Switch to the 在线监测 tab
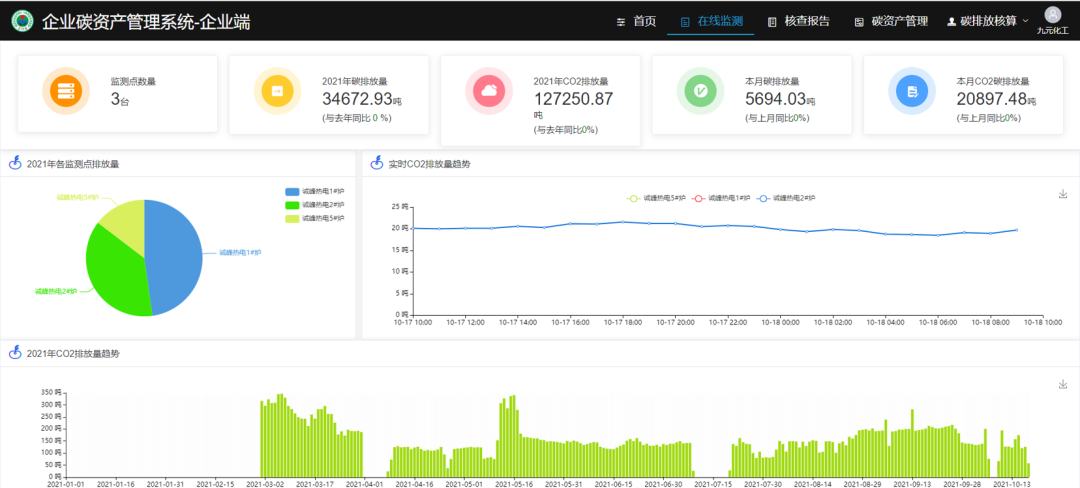The width and height of the screenshot is (1080, 488). pos(711,21)
